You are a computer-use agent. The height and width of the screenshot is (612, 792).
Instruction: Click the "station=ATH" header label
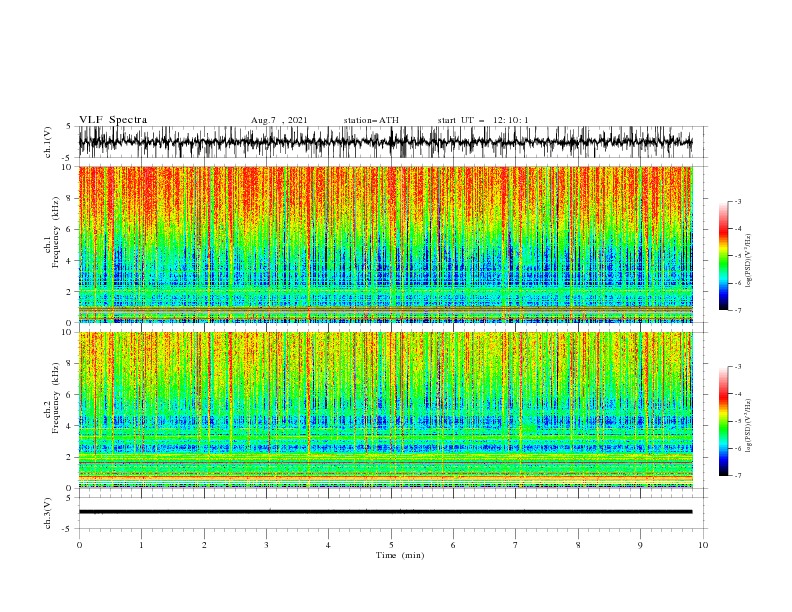tap(371, 120)
